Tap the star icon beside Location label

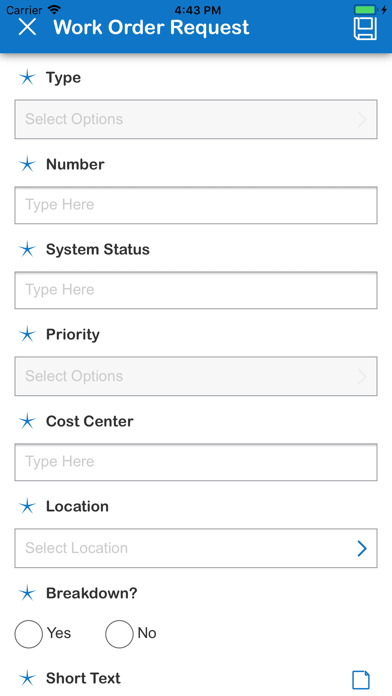pyautogui.click(x=27, y=506)
